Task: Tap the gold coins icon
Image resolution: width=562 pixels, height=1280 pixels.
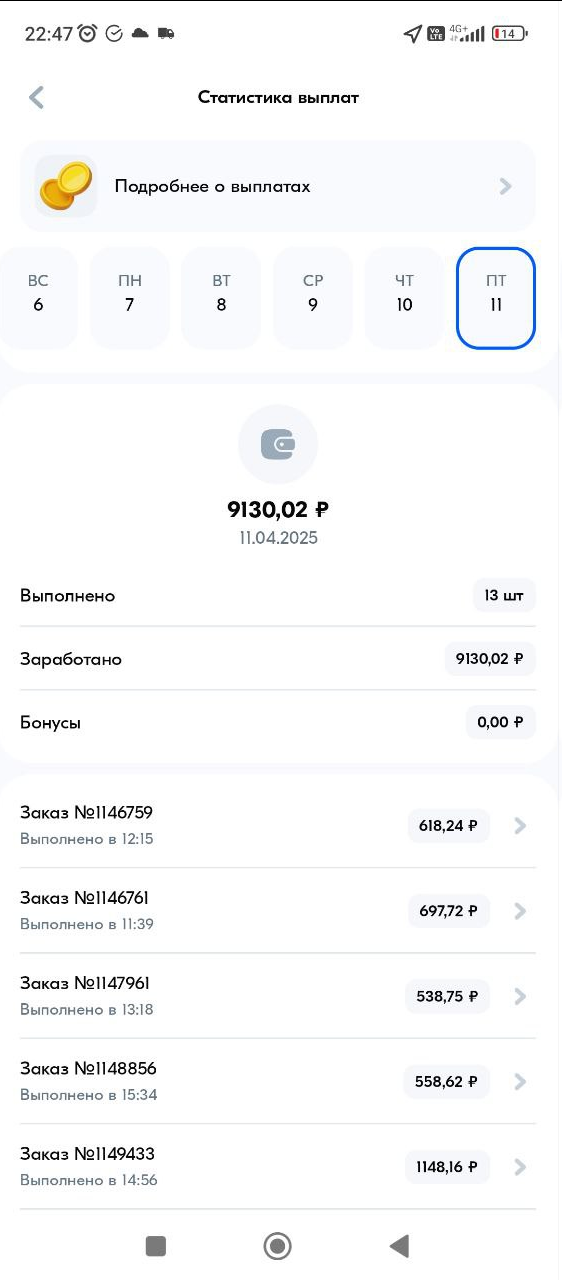Action: tap(66, 186)
